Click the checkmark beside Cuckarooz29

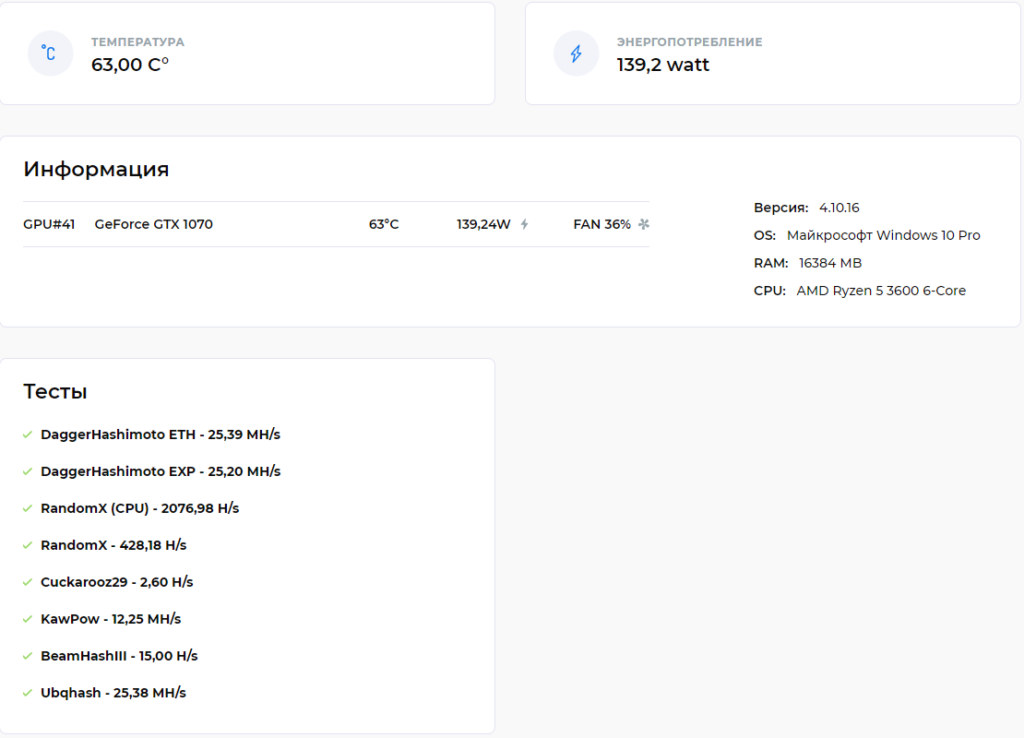point(27,582)
